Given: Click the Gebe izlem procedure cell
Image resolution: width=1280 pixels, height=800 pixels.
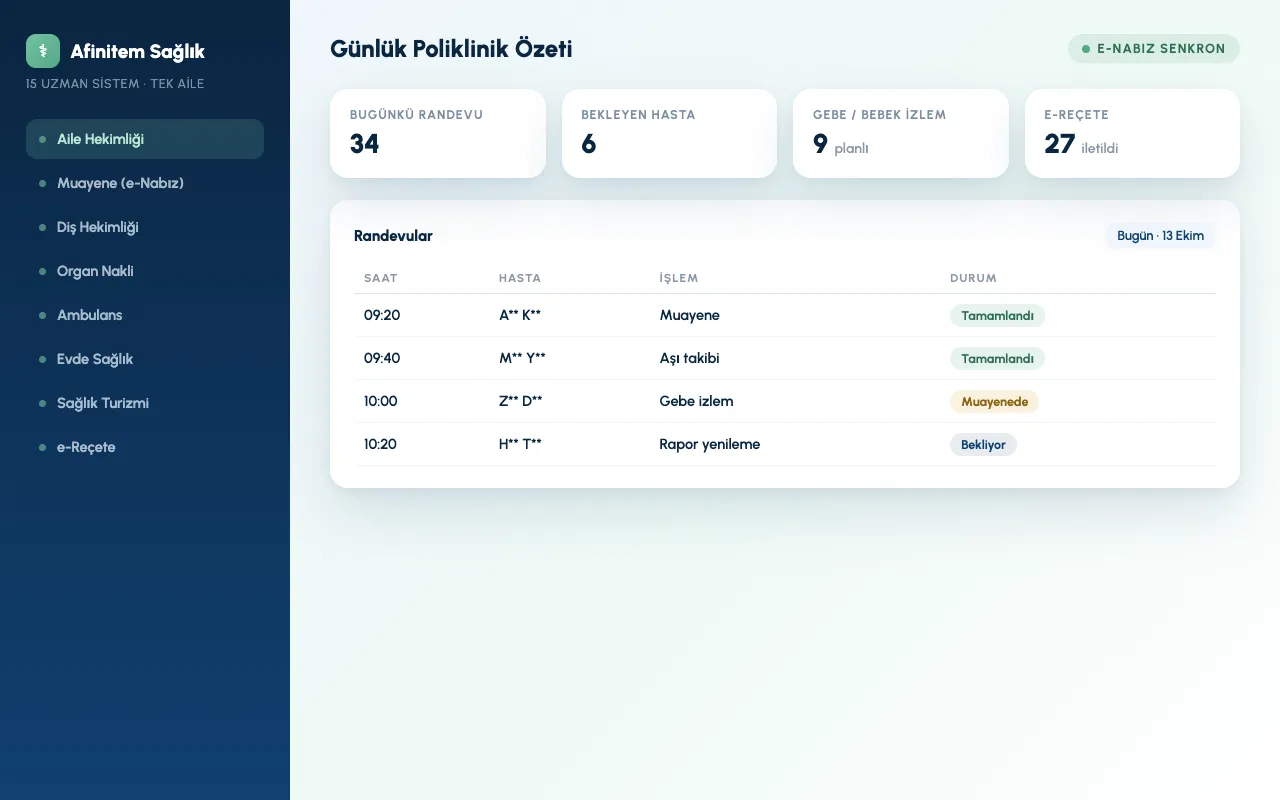Looking at the screenshot, I should pos(697,401).
